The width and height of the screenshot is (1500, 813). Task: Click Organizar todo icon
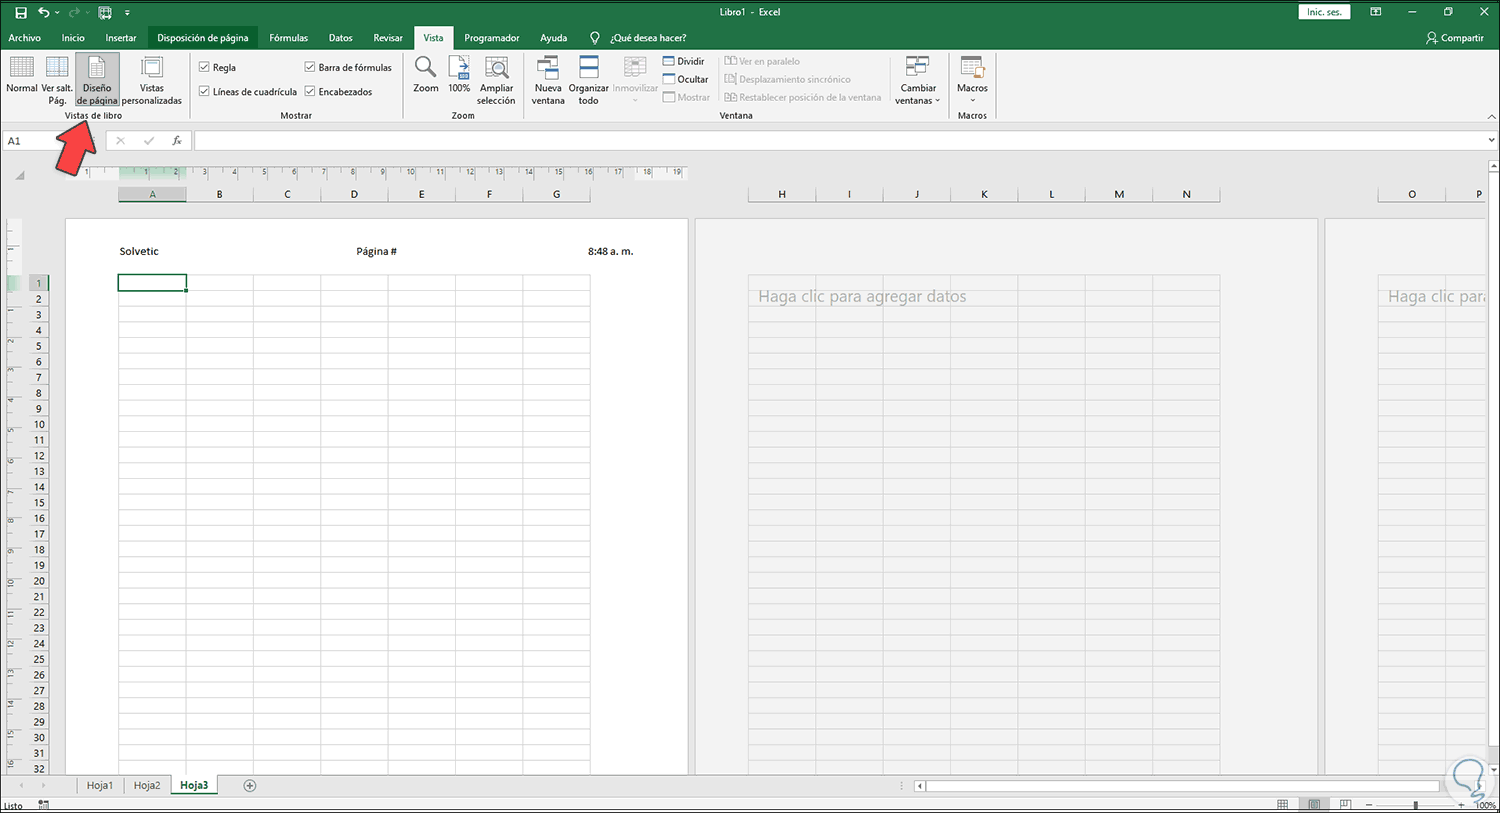click(589, 68)
